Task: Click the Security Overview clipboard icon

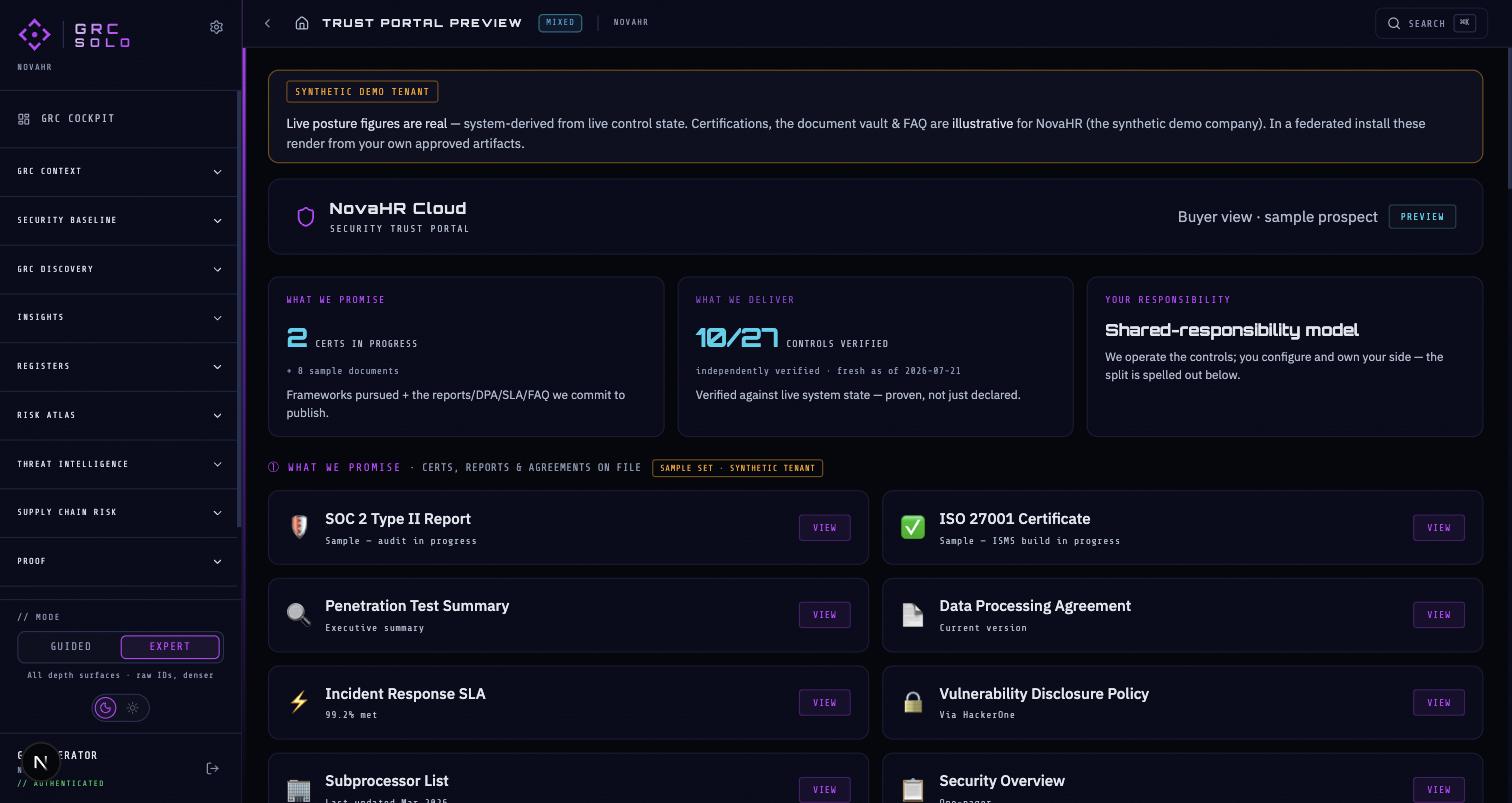Action: click(x=913, y=789)
